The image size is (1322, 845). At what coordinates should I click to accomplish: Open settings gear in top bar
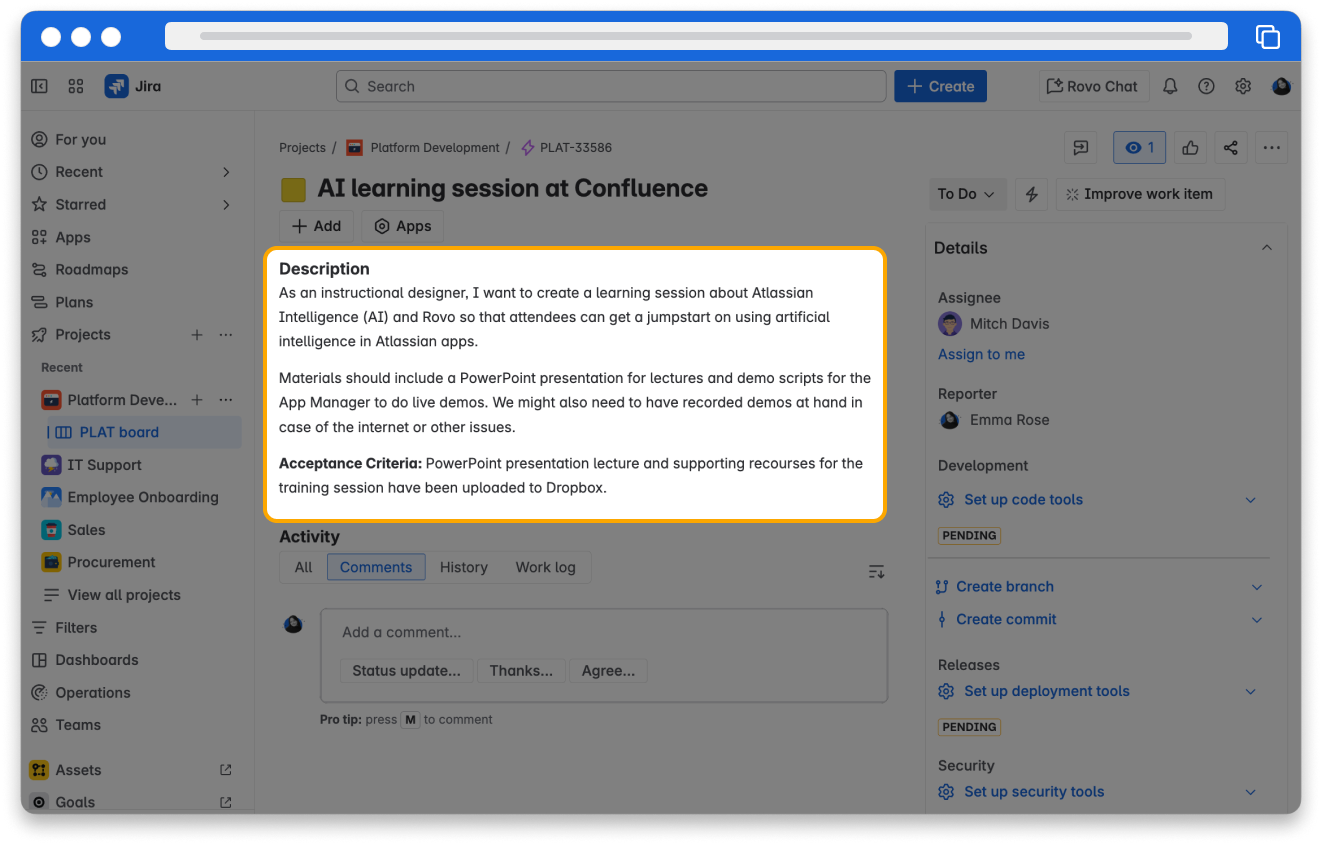[x=1243, y=86]
